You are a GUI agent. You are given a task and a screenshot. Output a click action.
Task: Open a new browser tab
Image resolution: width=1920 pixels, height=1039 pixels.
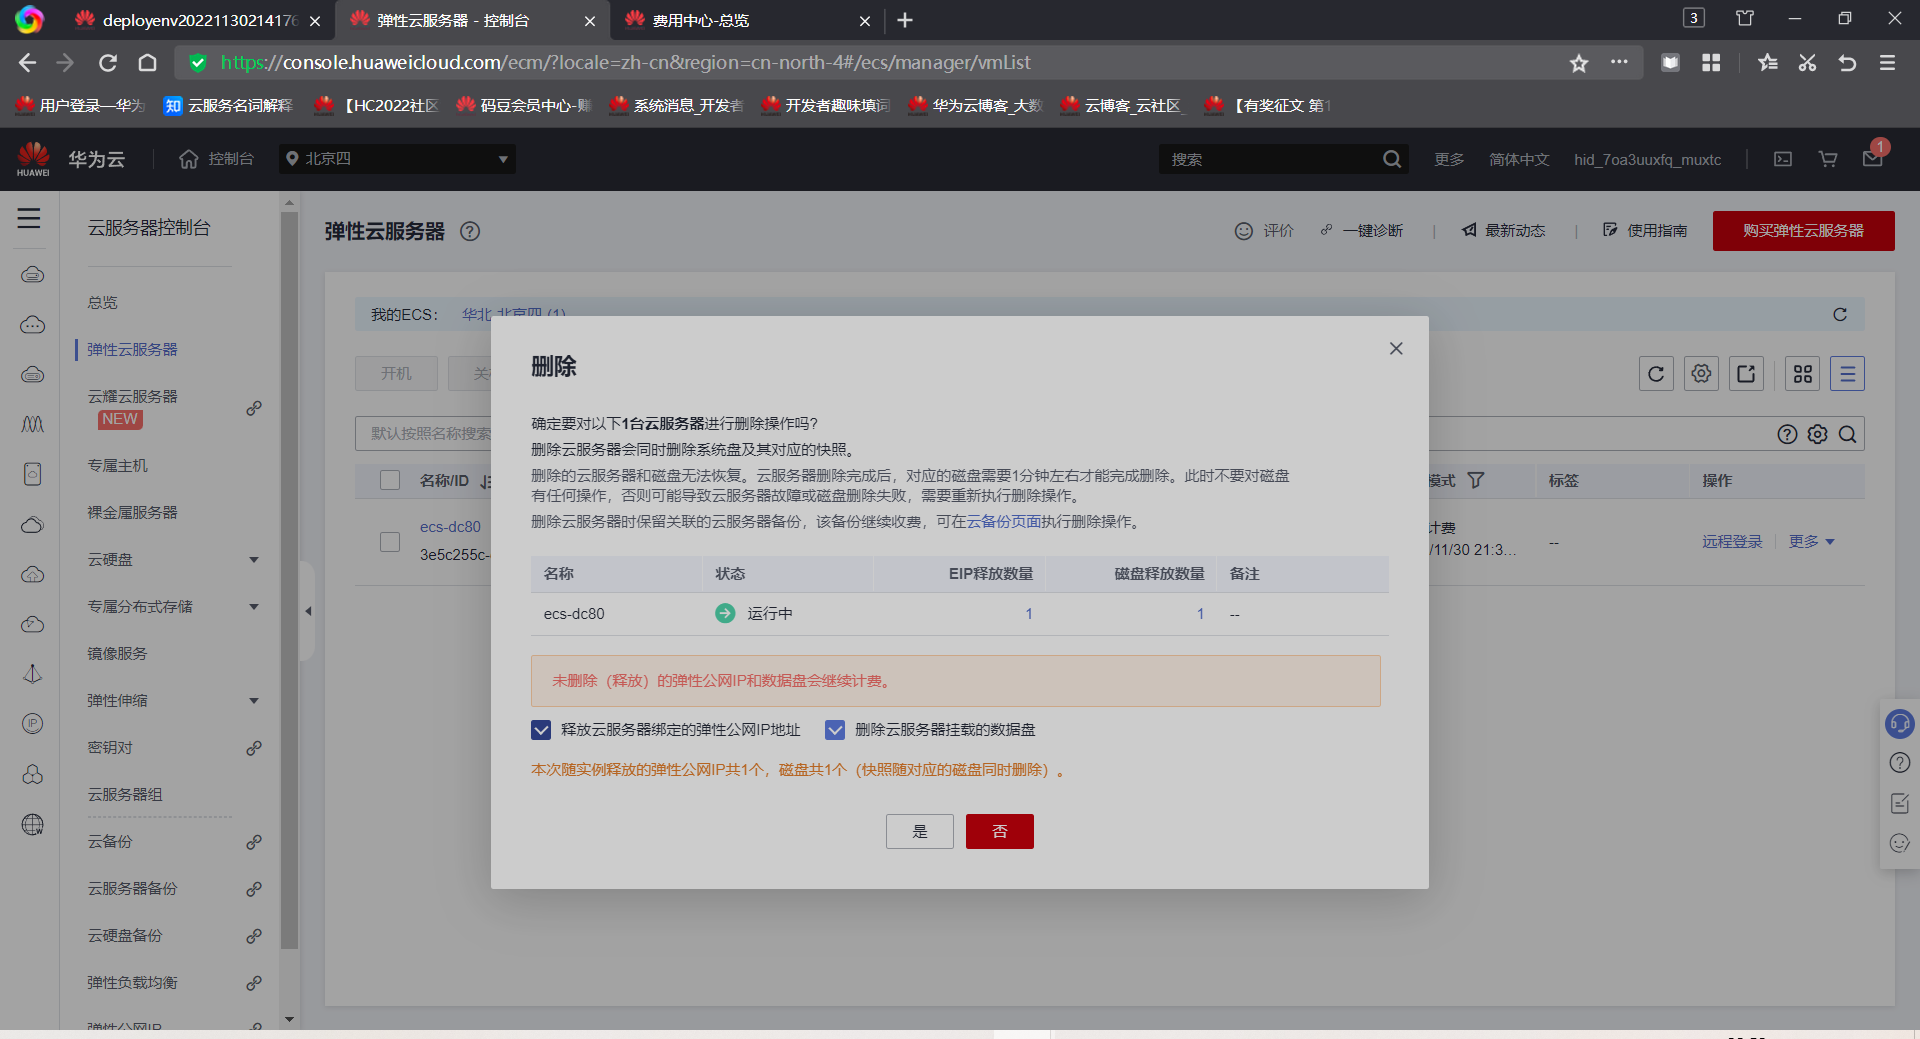(x=905, y=20)
